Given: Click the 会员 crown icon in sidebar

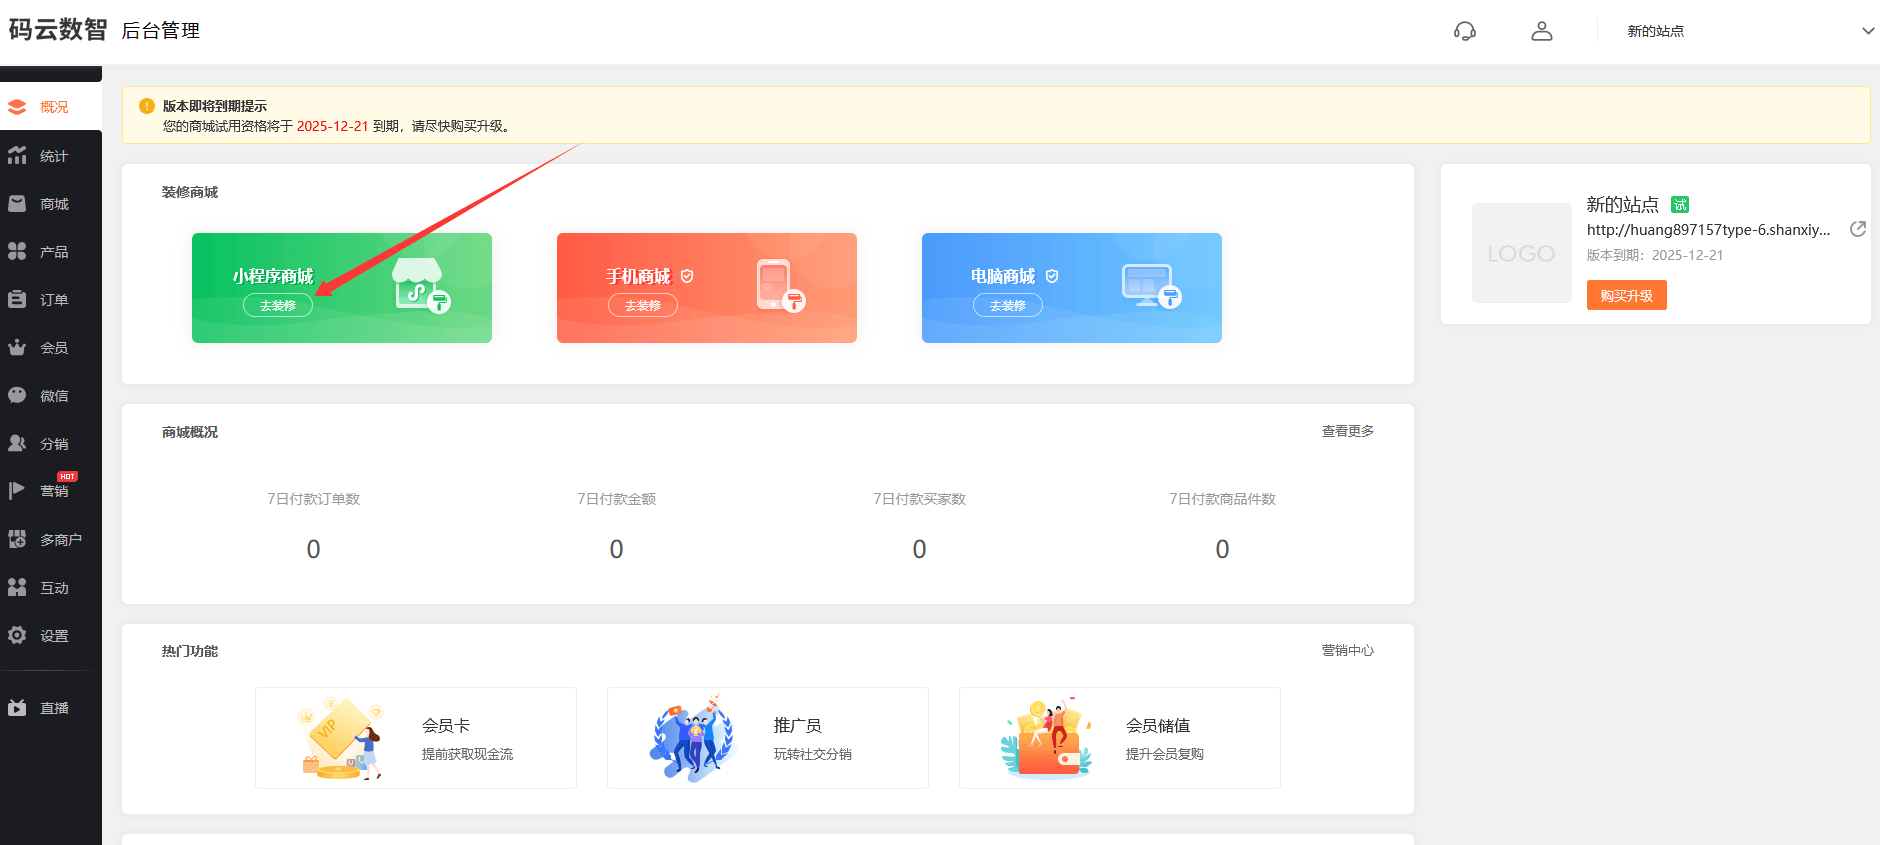Looking at the screenshot, I should point(17,348).
